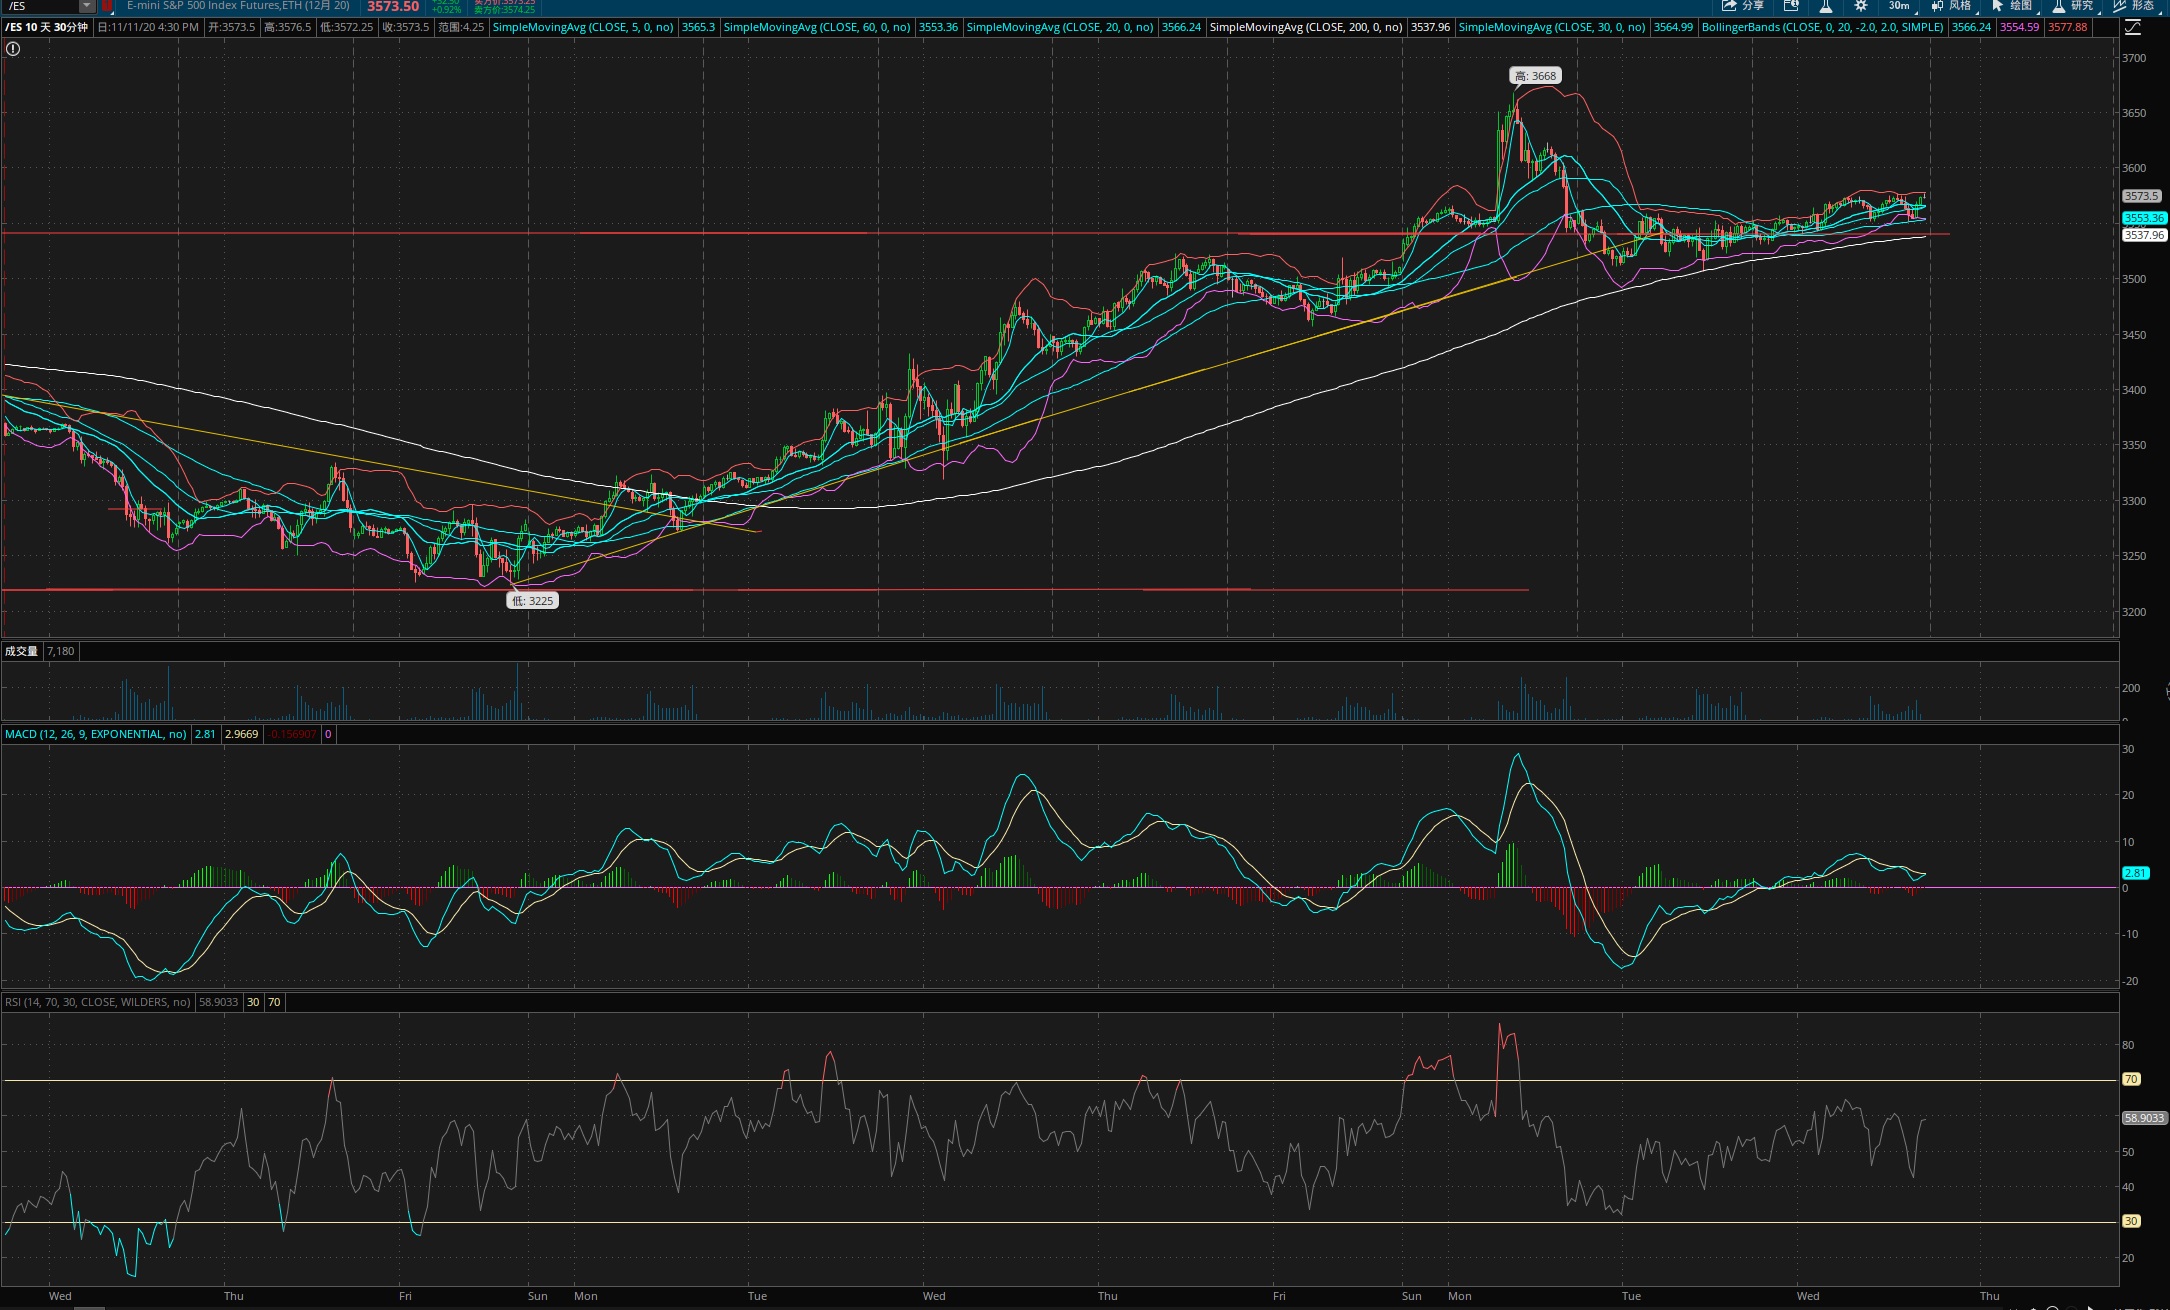Screen dimensions: 2170x1310
Task: Click the price axis scale icon at top right
Action: [x=2132, y=28]
